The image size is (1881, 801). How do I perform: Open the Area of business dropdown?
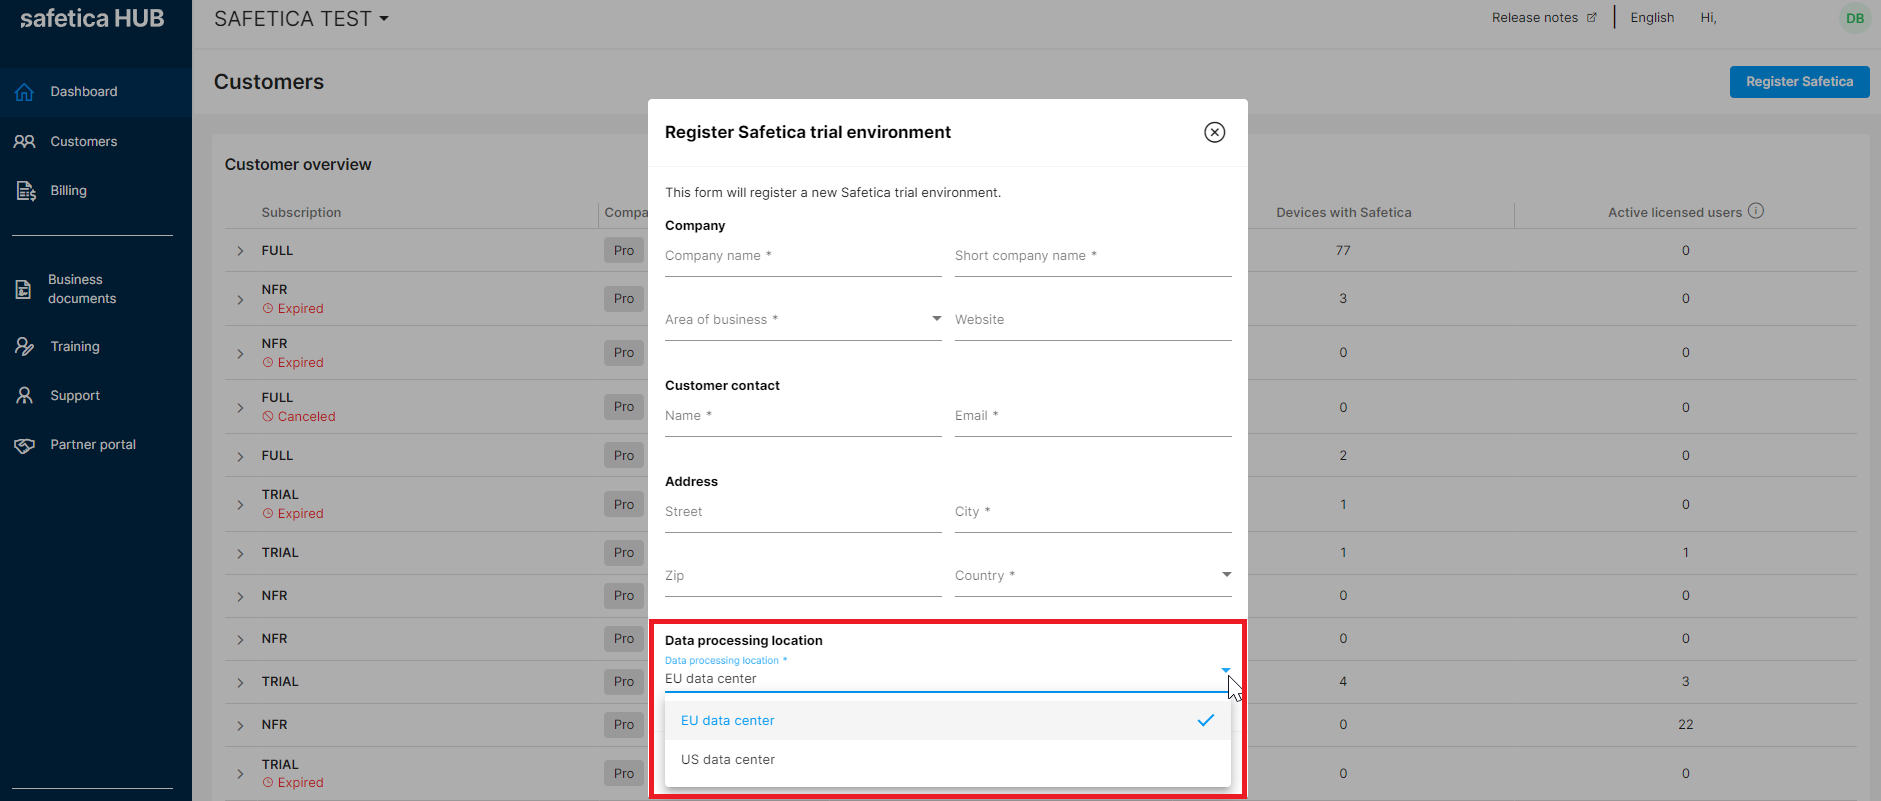point(803,320)
